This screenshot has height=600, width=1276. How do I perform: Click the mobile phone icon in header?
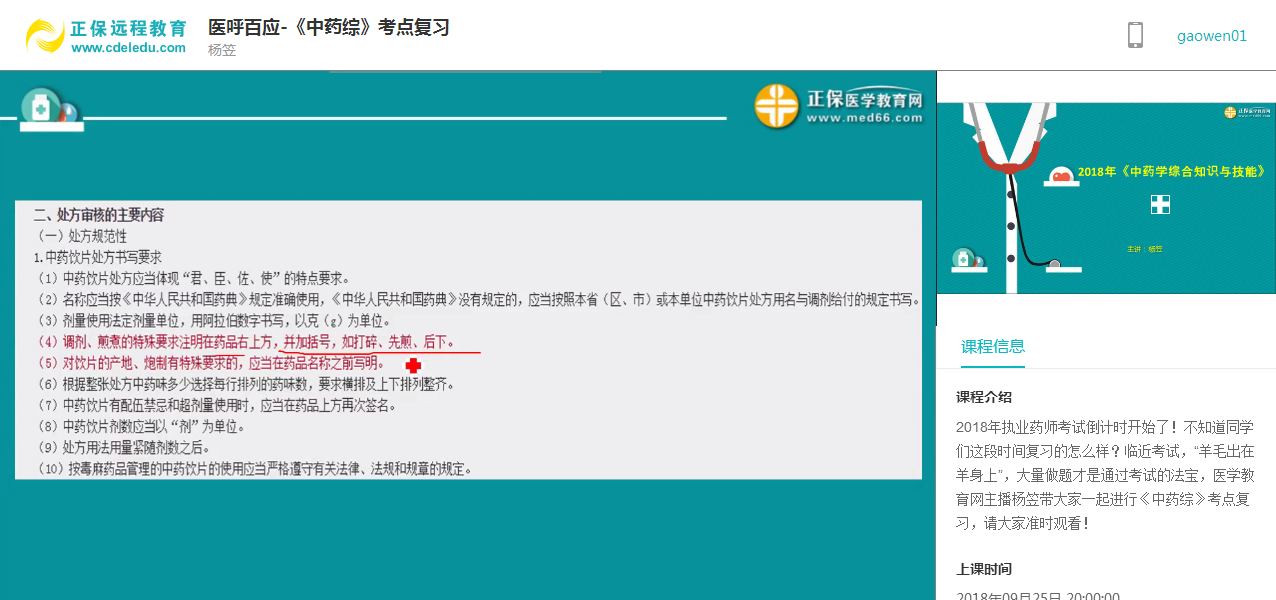pos(1135,36)
